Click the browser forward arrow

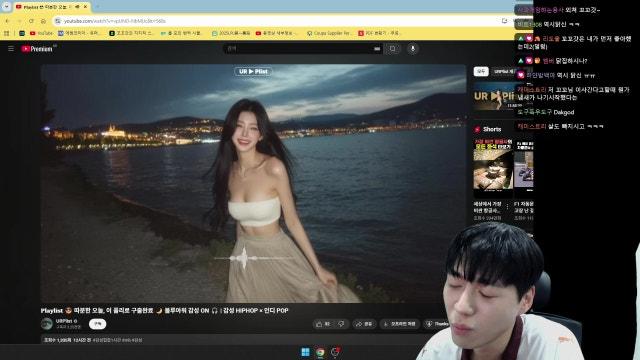click(x=19, y=21)
